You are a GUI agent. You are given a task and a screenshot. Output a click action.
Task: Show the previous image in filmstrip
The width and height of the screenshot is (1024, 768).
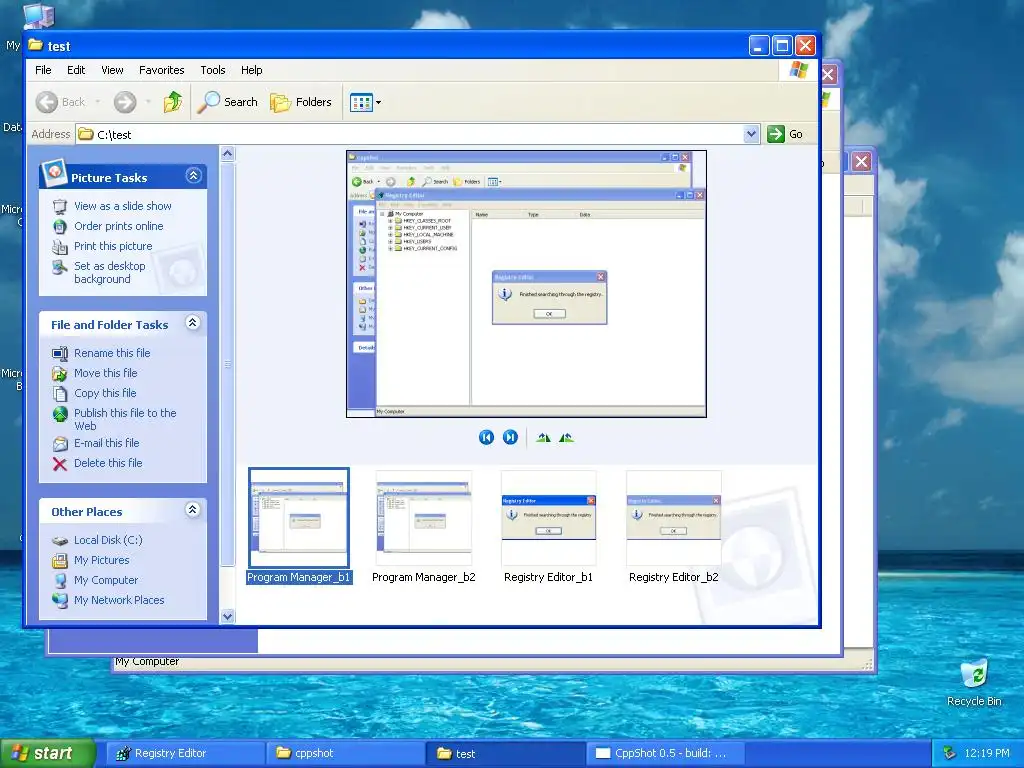(486, 438)
